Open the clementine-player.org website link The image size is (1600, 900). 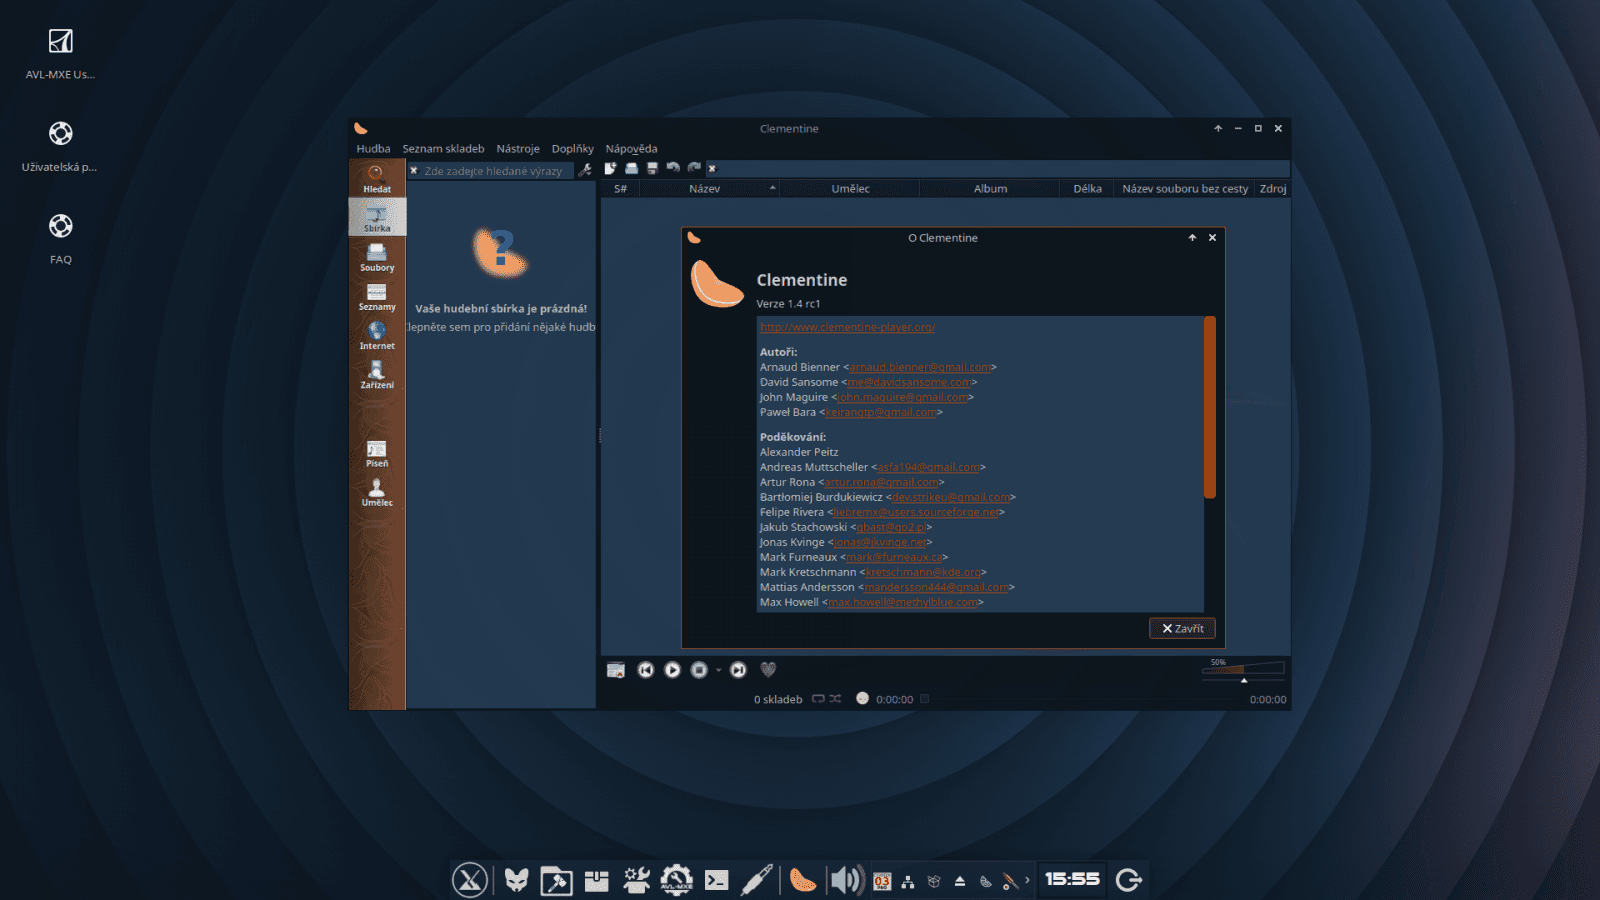coord(846,326)
